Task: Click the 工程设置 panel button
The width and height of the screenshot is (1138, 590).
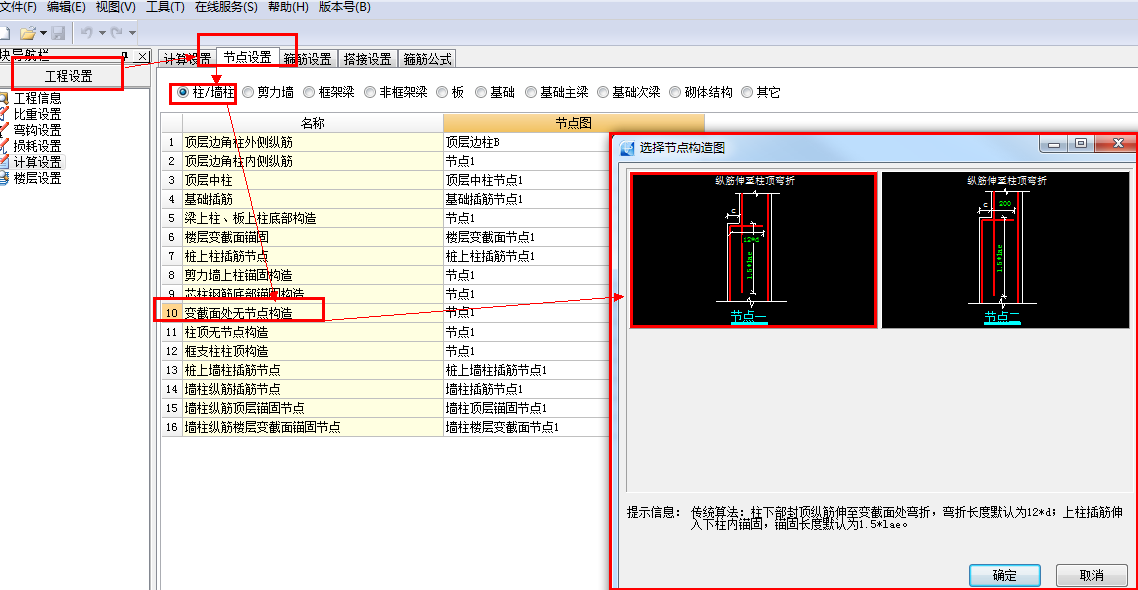Action: click(68, 76)
